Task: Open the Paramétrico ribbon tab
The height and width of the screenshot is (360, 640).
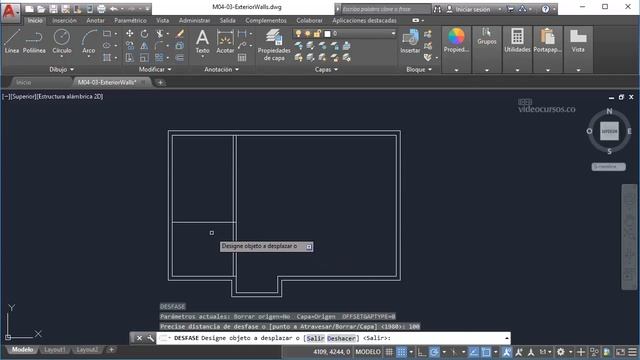Action: (130, 20)
